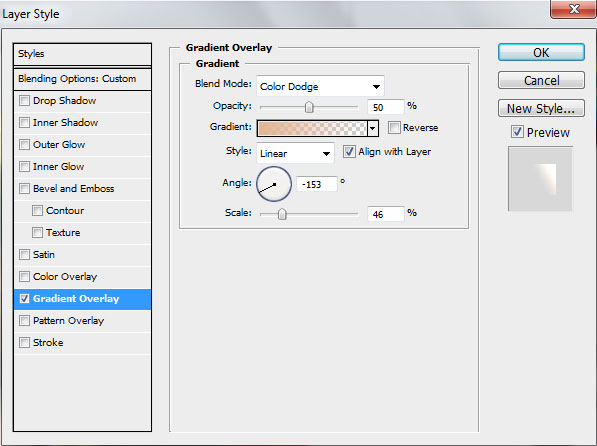Enable the Drop Shadow checkbox
This screenshot has width=597, height=446.
tap(24, 101)
